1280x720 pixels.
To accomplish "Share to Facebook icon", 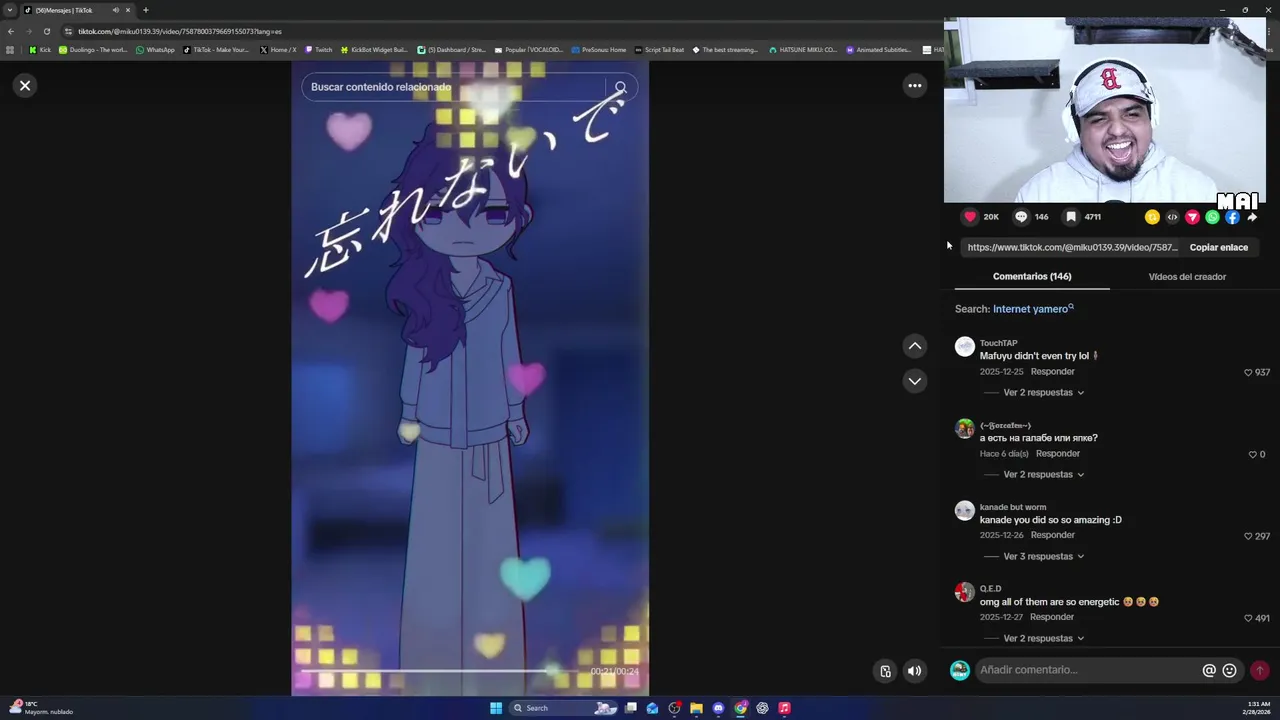I will (x=1232, y=217).
